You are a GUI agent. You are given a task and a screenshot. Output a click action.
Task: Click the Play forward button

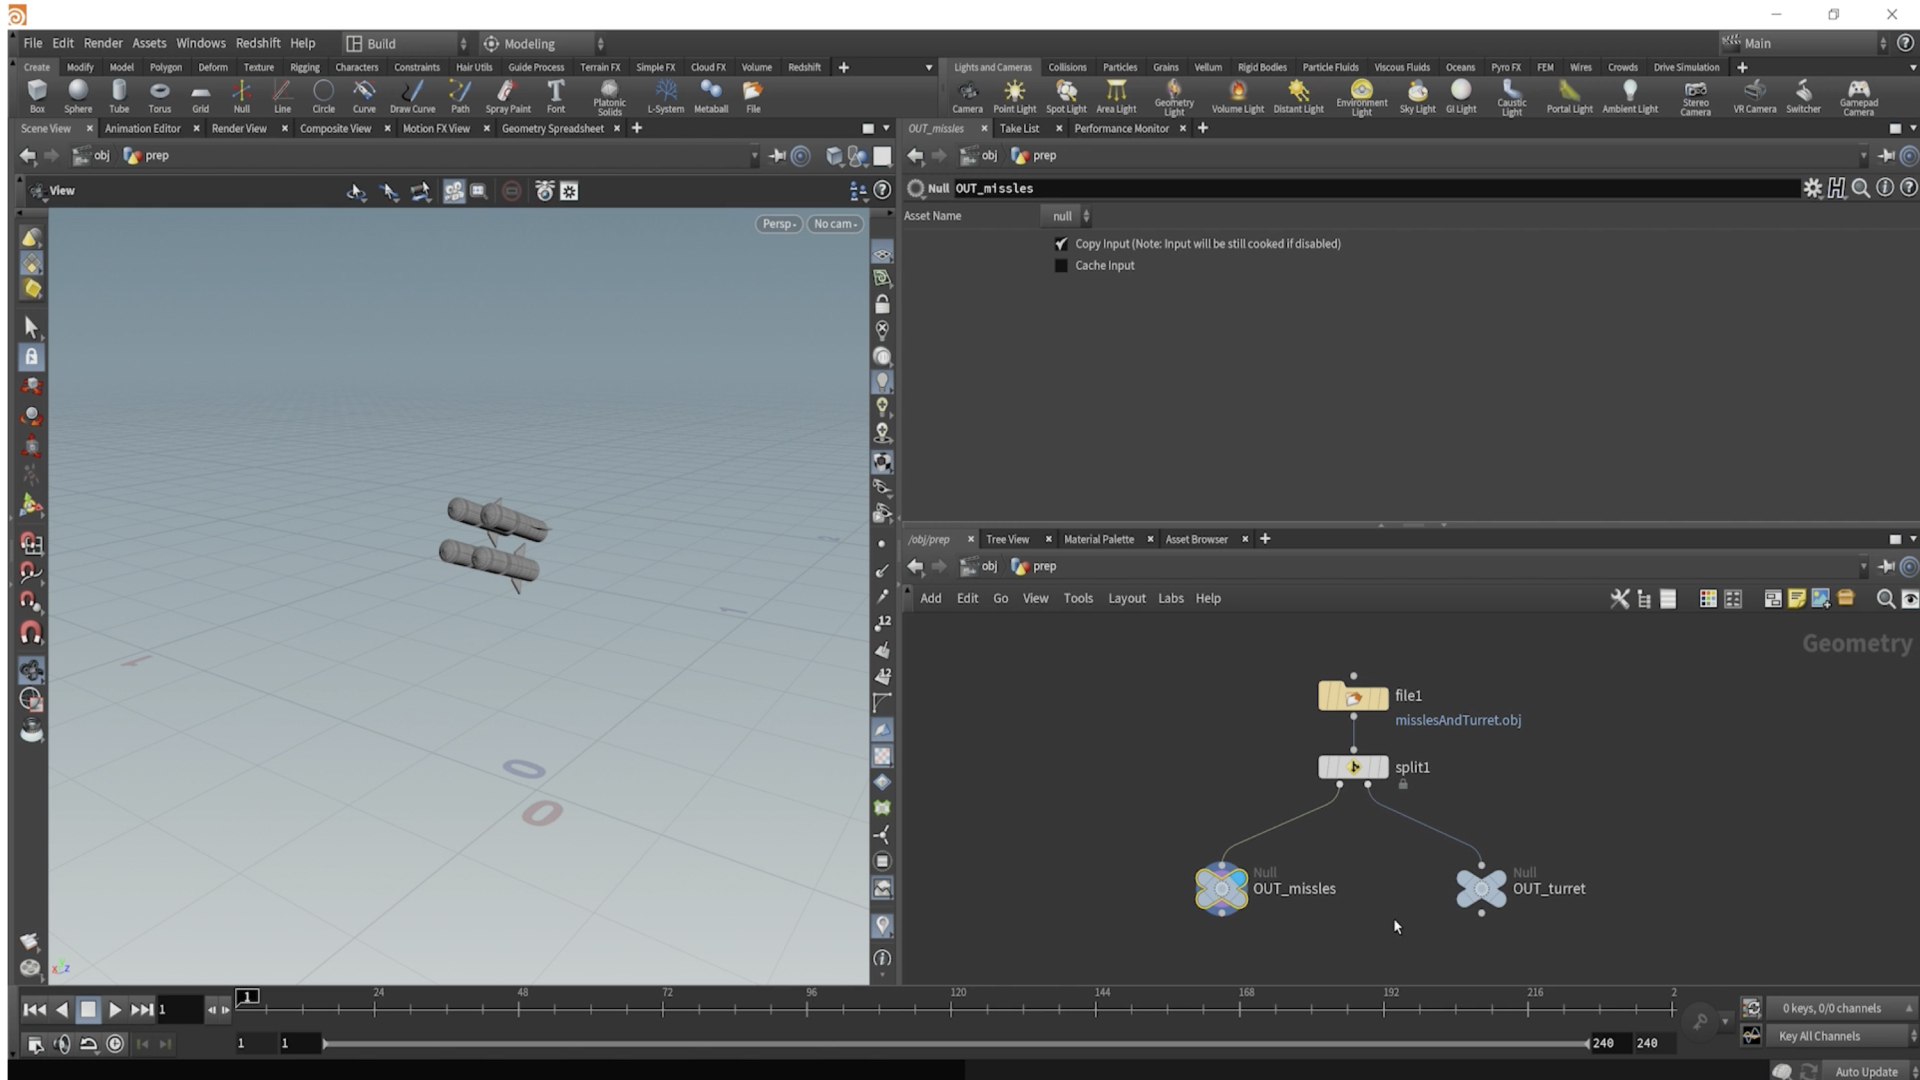tap(115, 1010)
